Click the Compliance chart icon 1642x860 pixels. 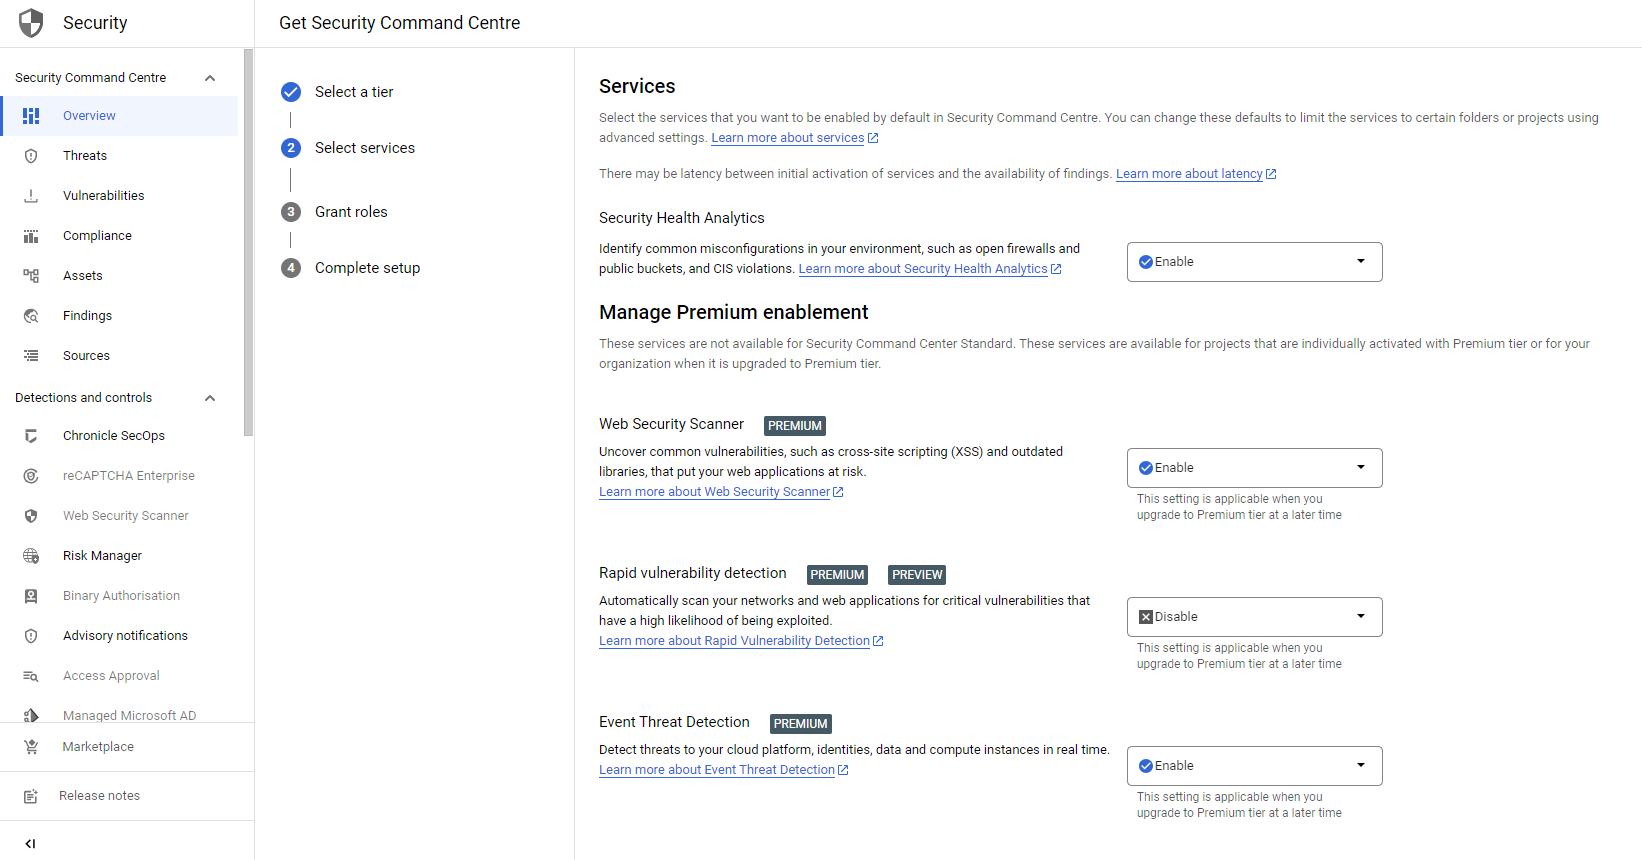pyautogui.click(x=31, y=236)
